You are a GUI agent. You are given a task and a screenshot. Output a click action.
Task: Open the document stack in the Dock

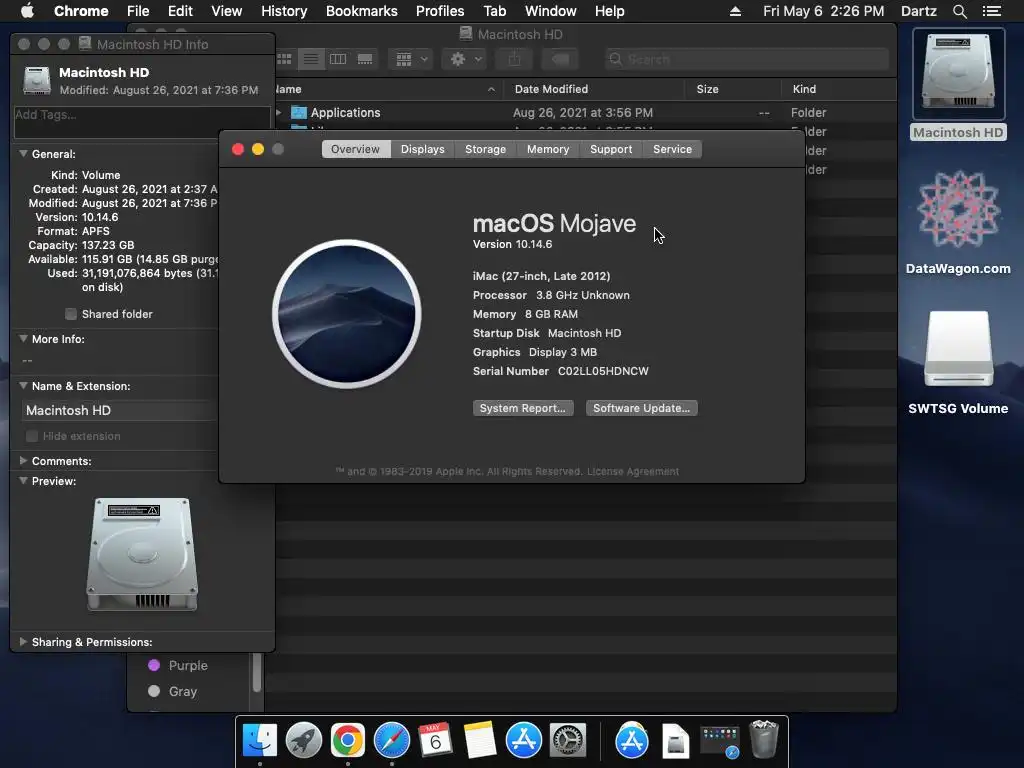point(675,741)
